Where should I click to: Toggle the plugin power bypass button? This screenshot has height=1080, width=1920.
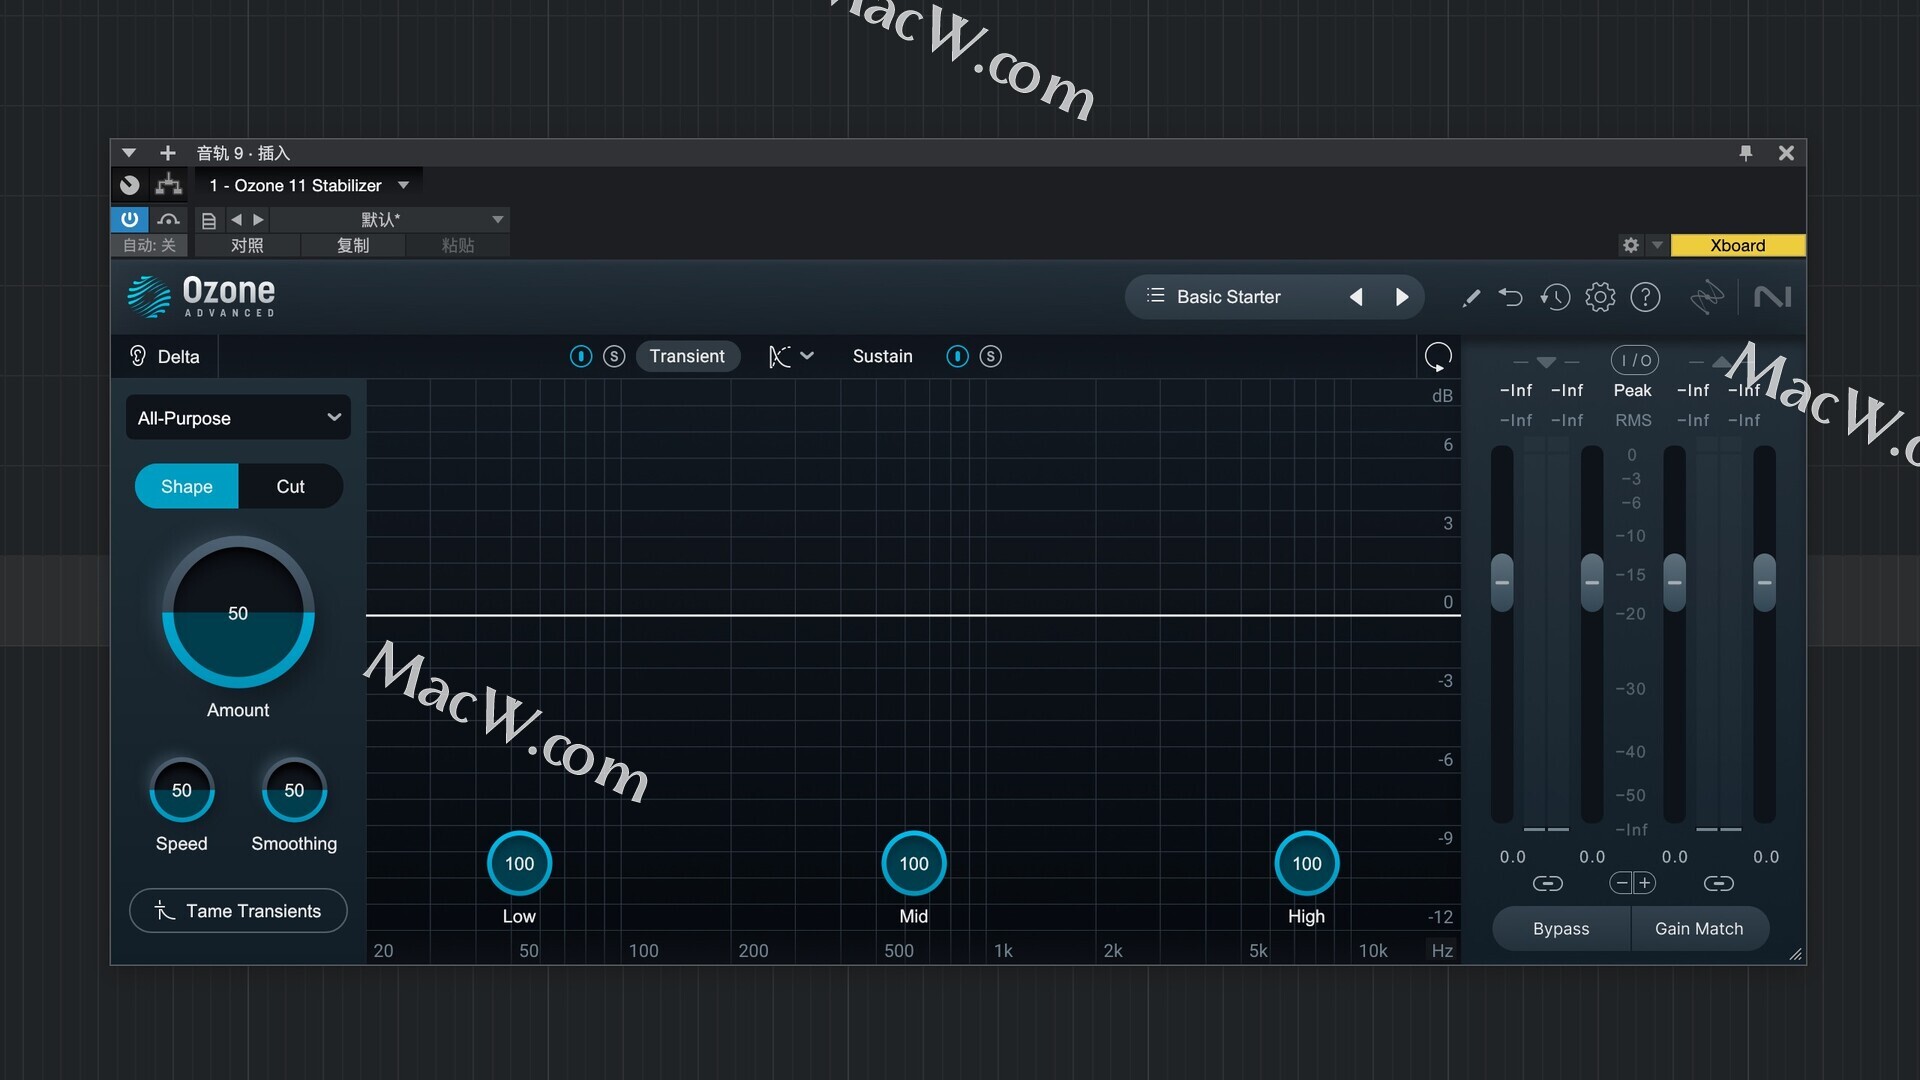click(x=130, y=219)
